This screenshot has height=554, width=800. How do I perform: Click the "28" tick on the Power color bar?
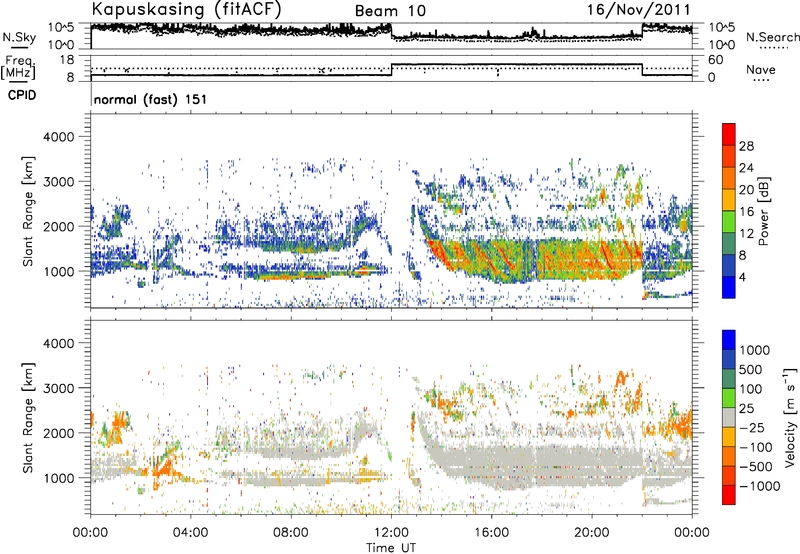point(746,146)
